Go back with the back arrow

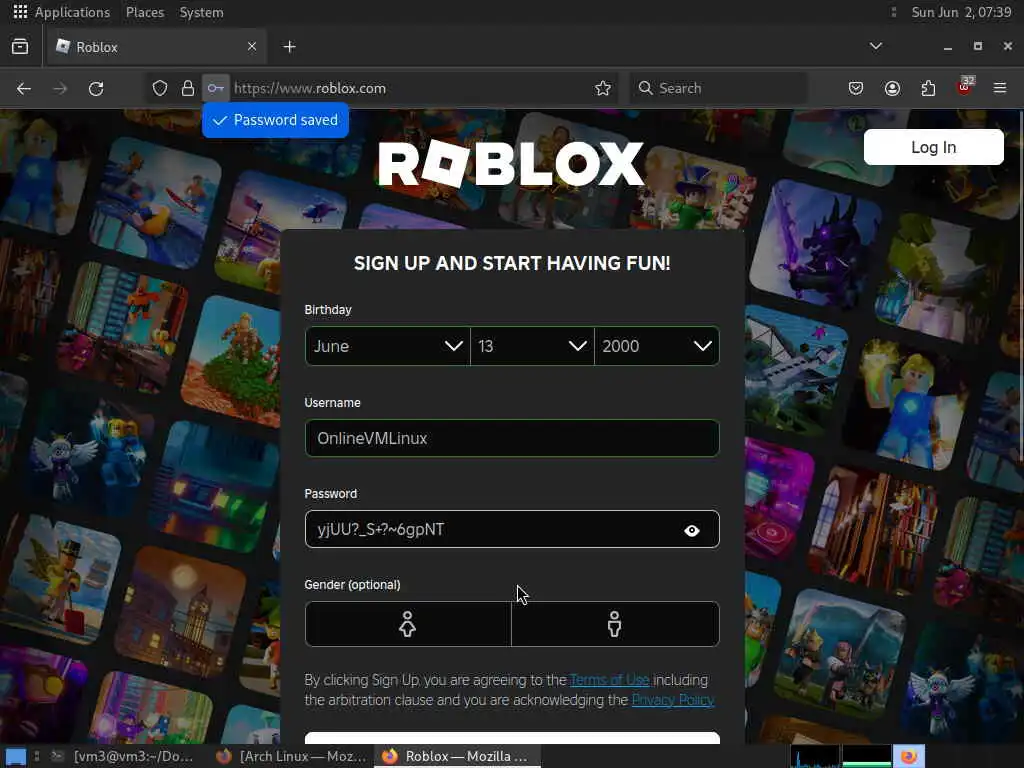pos(24,88)
